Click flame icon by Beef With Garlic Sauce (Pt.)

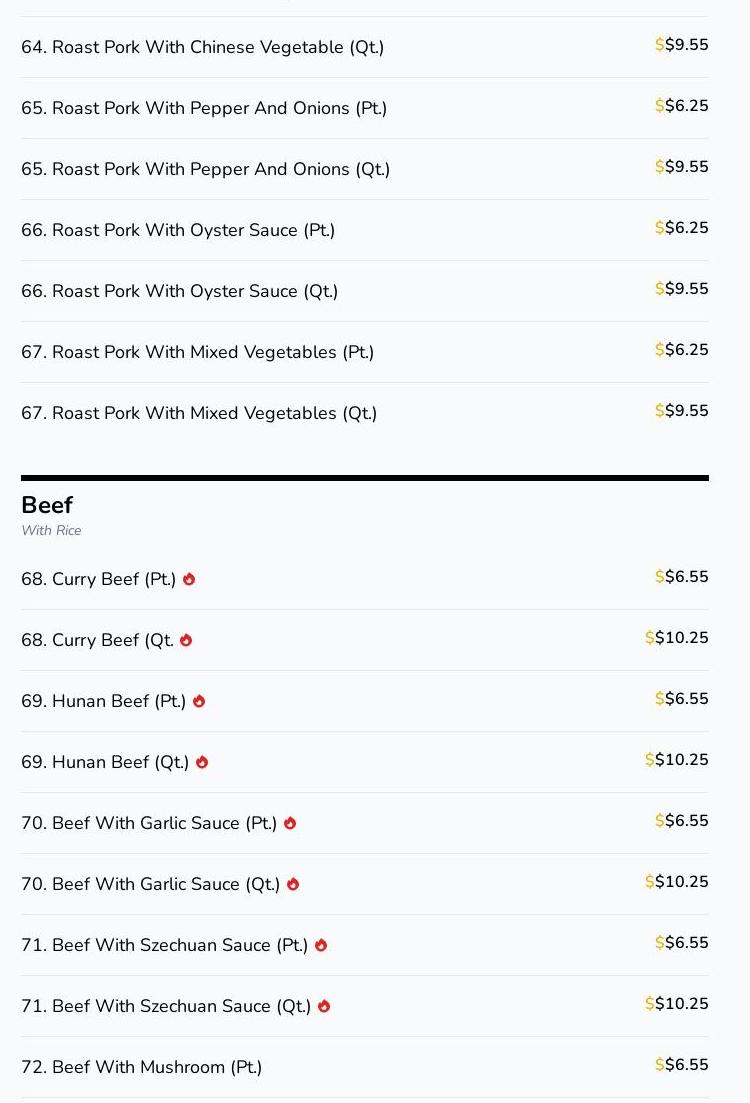[x=290, y=823]
